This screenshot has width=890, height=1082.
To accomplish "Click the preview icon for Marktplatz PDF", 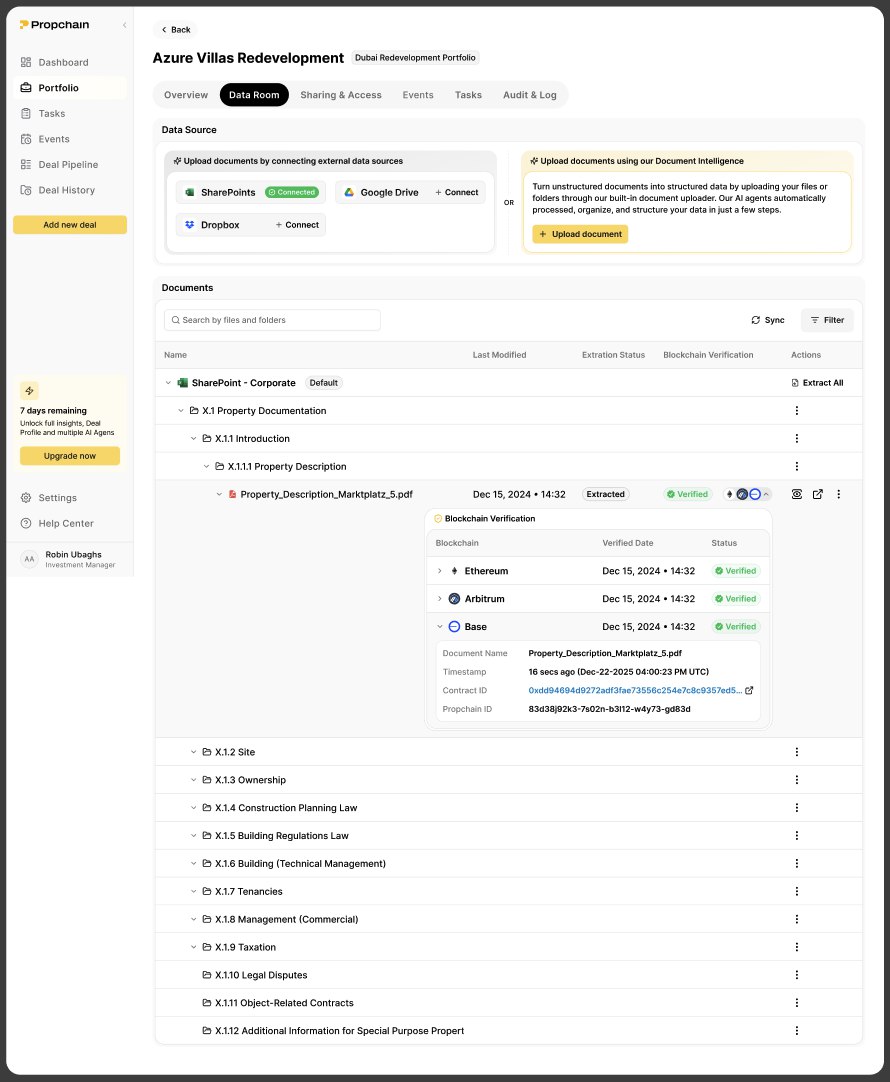I will click(x=797, y=495).
